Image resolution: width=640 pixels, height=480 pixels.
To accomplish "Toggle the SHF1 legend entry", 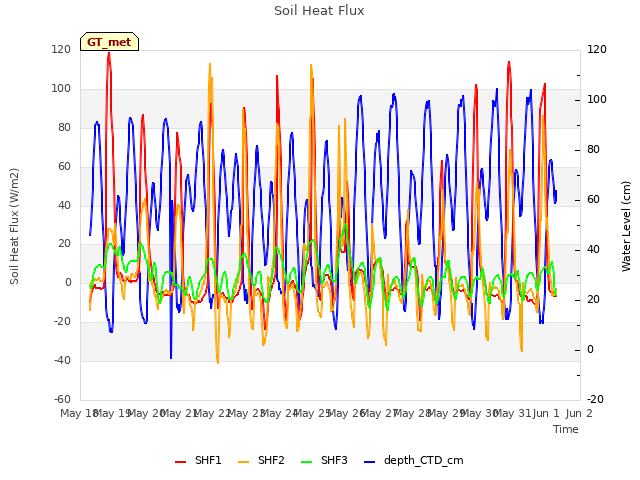I will (x=198, y=460).
